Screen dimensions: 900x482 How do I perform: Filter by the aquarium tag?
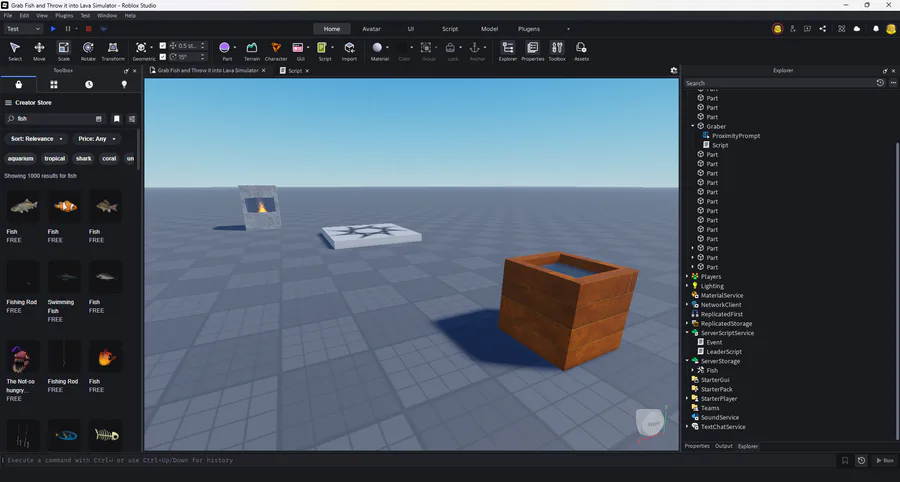coord(21,158)
